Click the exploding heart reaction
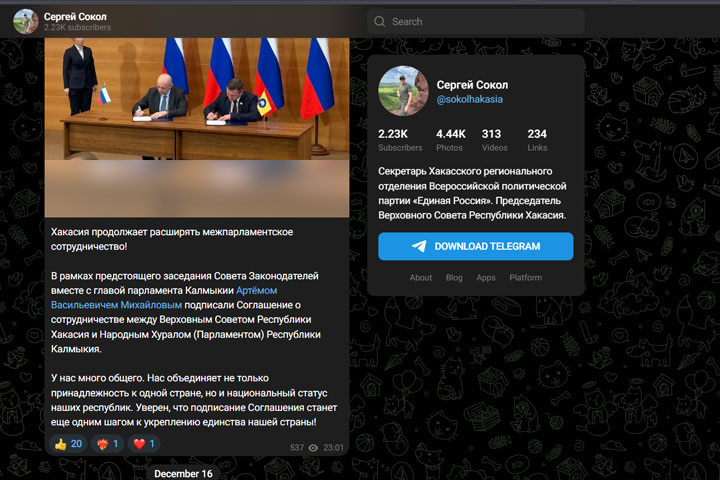Viewport: 720px width, 480px height. click(x=107, y=444)
